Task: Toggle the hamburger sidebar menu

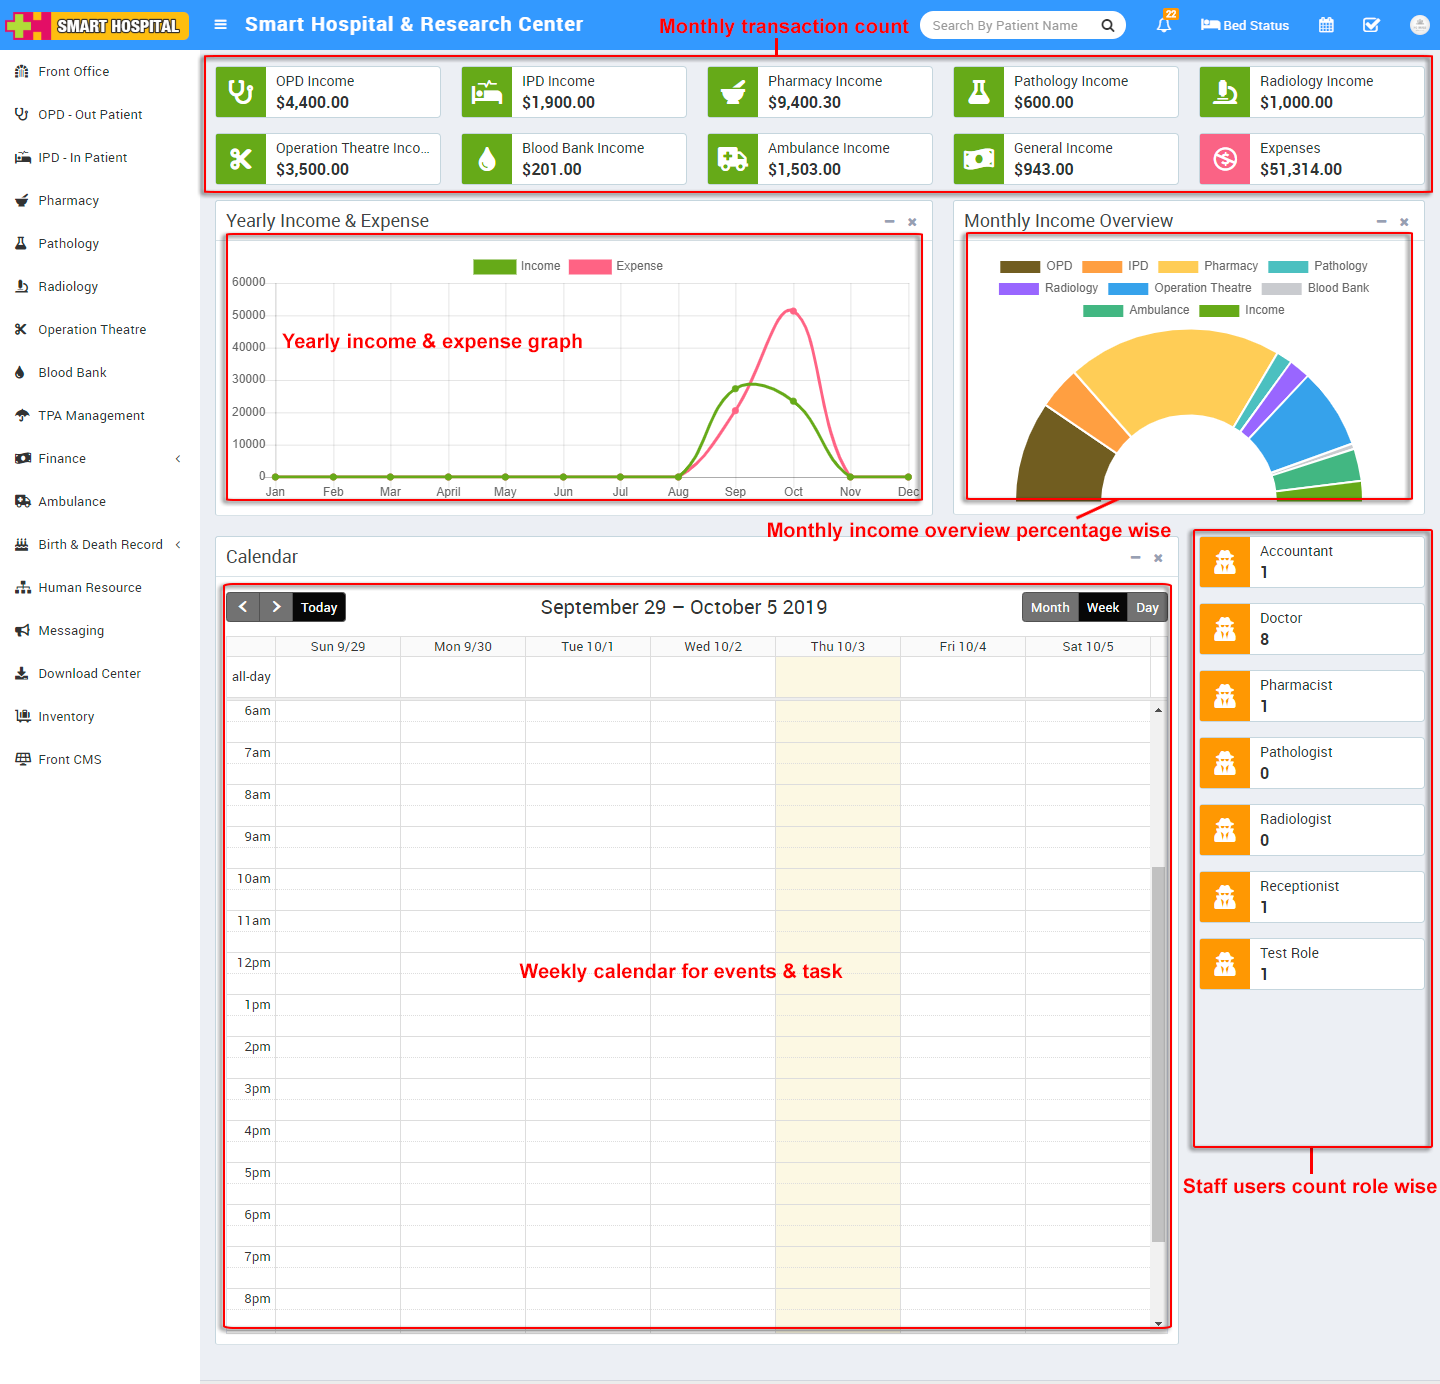Action: pyautogui.click(x=221, y=25)
